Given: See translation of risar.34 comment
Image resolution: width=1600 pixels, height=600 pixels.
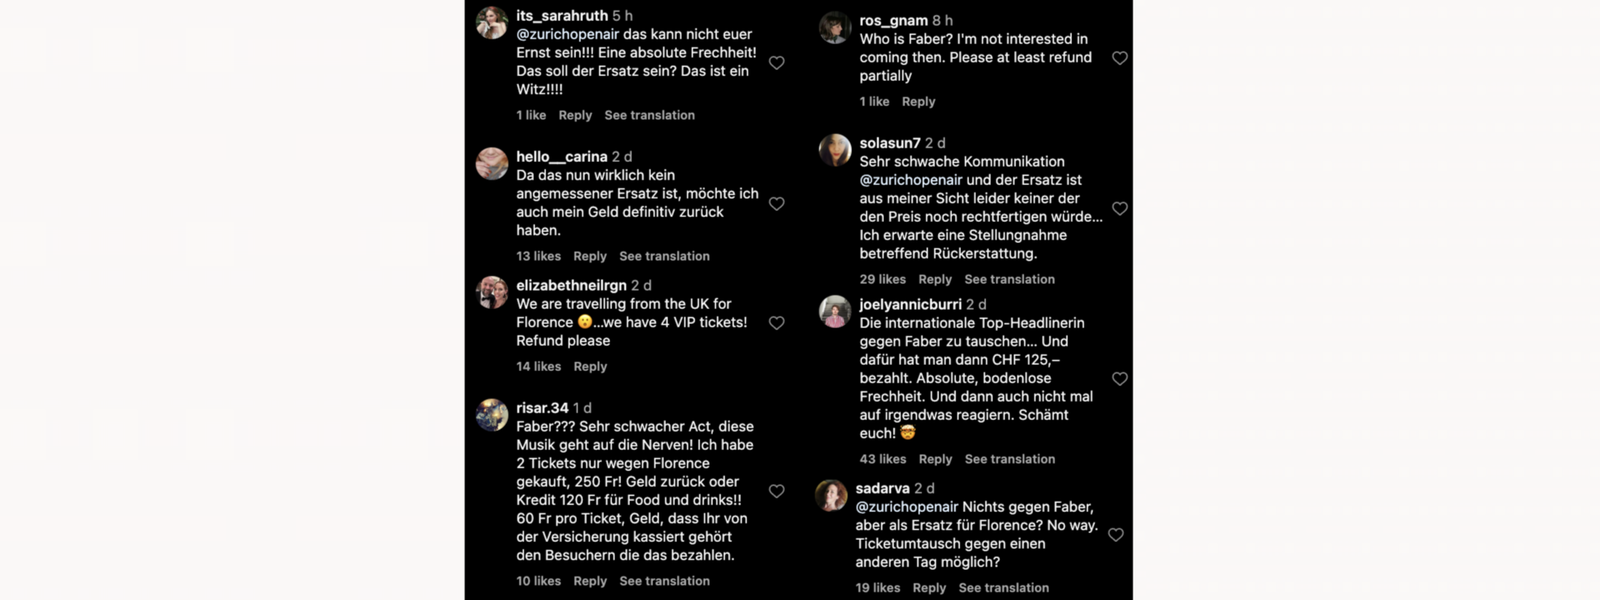Looking at the screenshot, I should click(x=664, y=581).
